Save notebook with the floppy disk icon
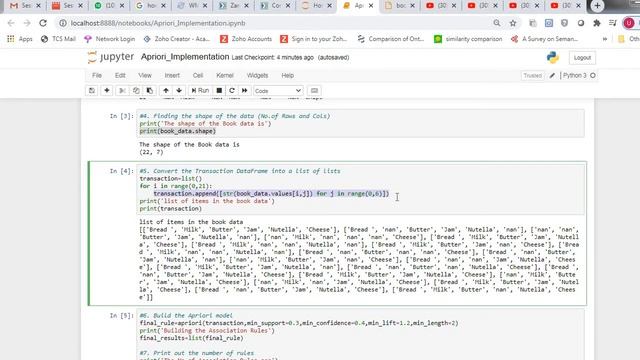This screenshot has width=640, height=360. coord(92,91)
